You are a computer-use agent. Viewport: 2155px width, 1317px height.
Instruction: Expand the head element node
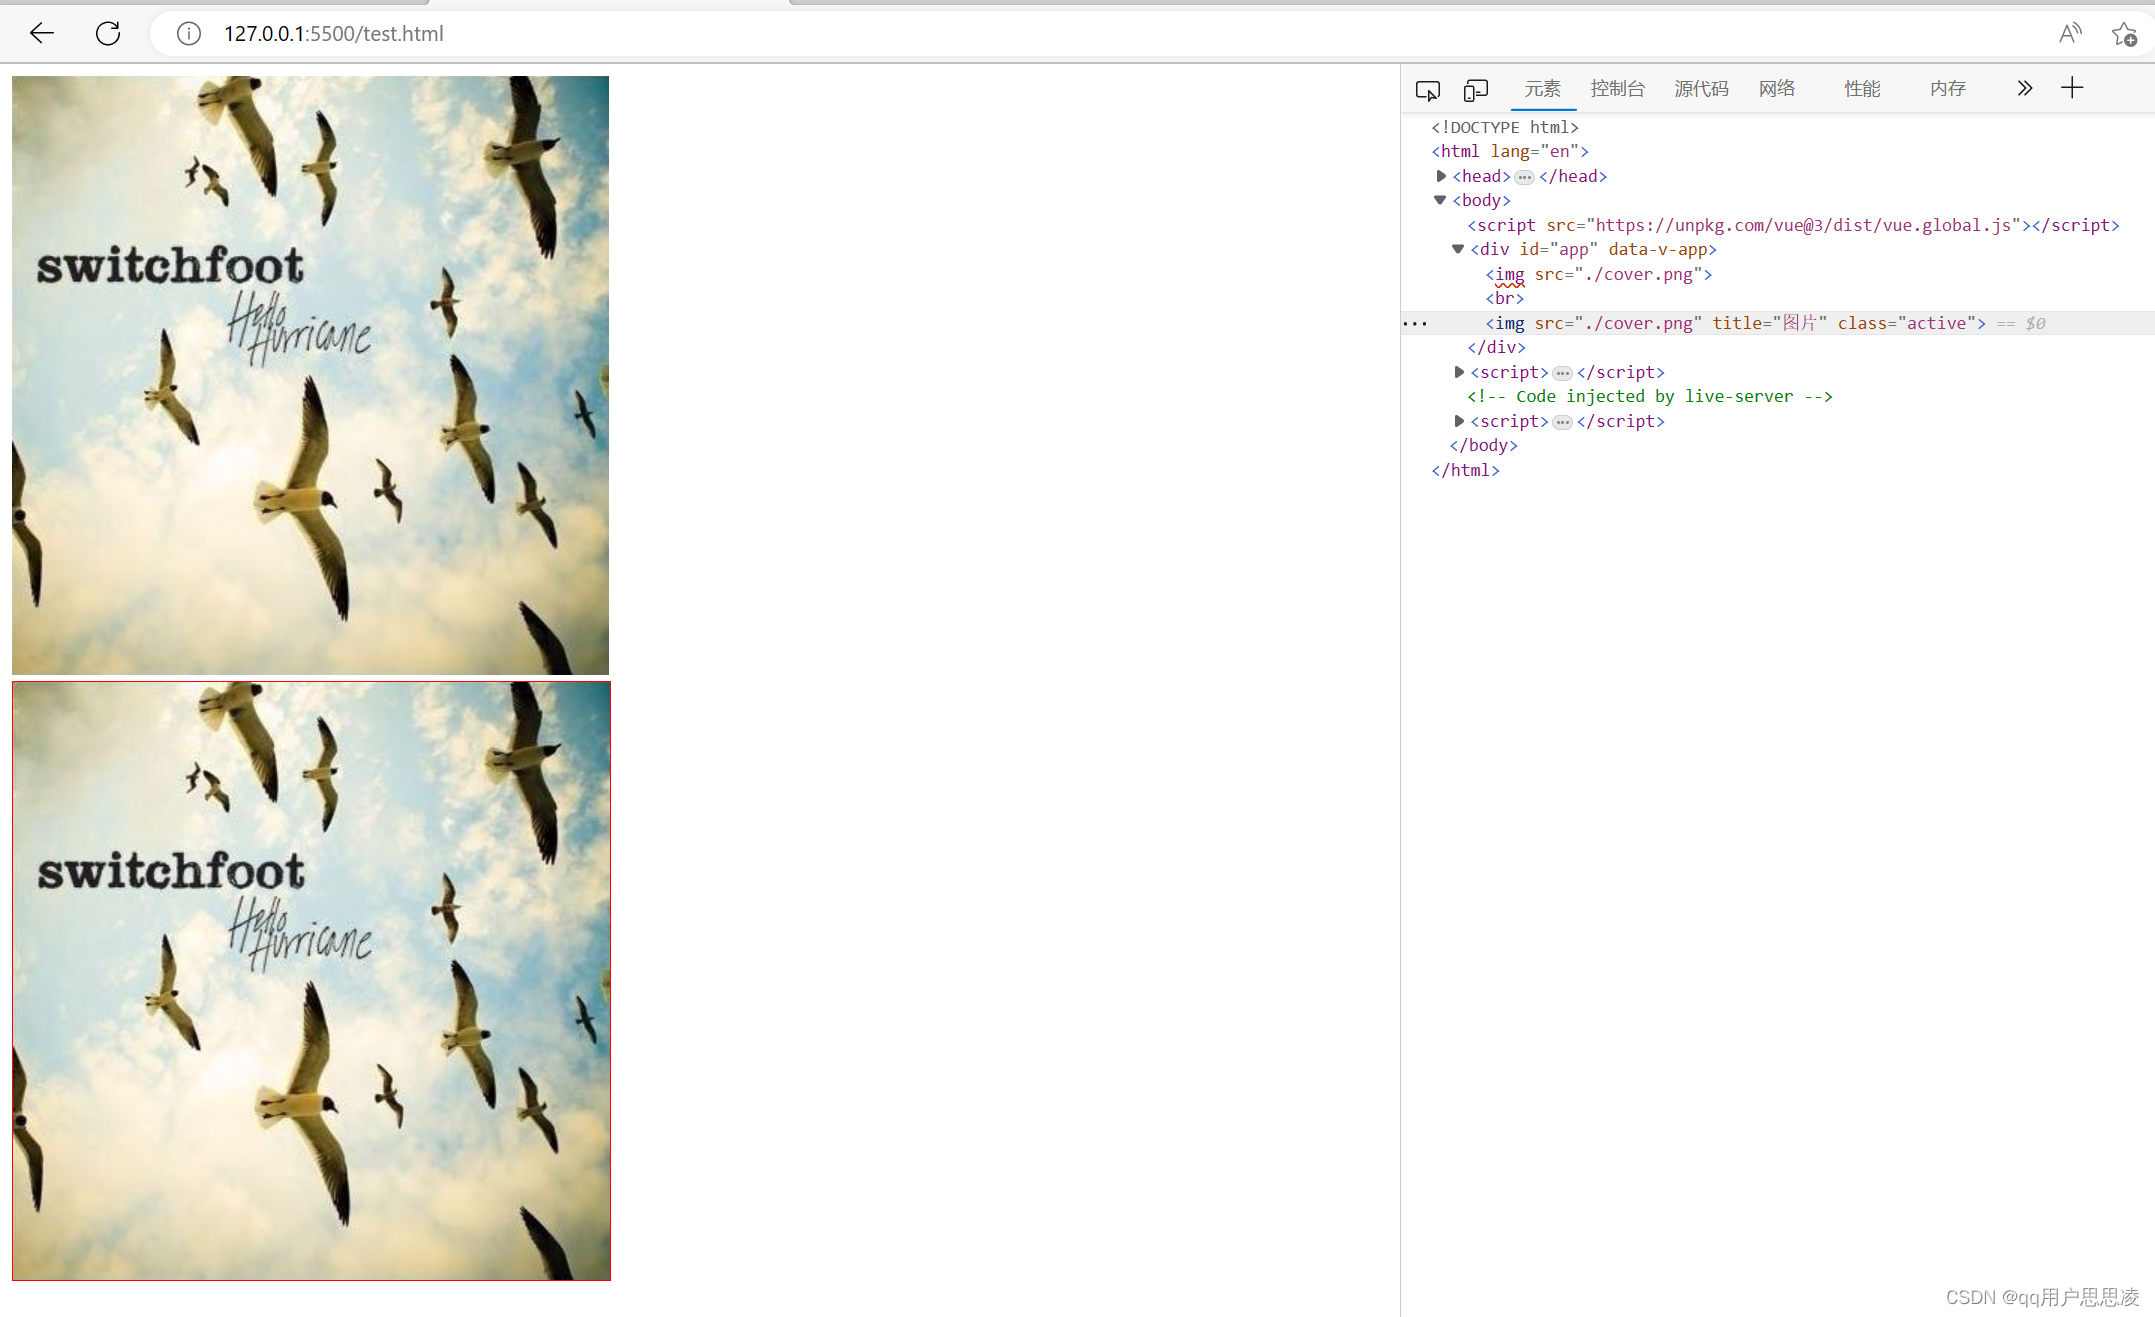pos(1441,176)
